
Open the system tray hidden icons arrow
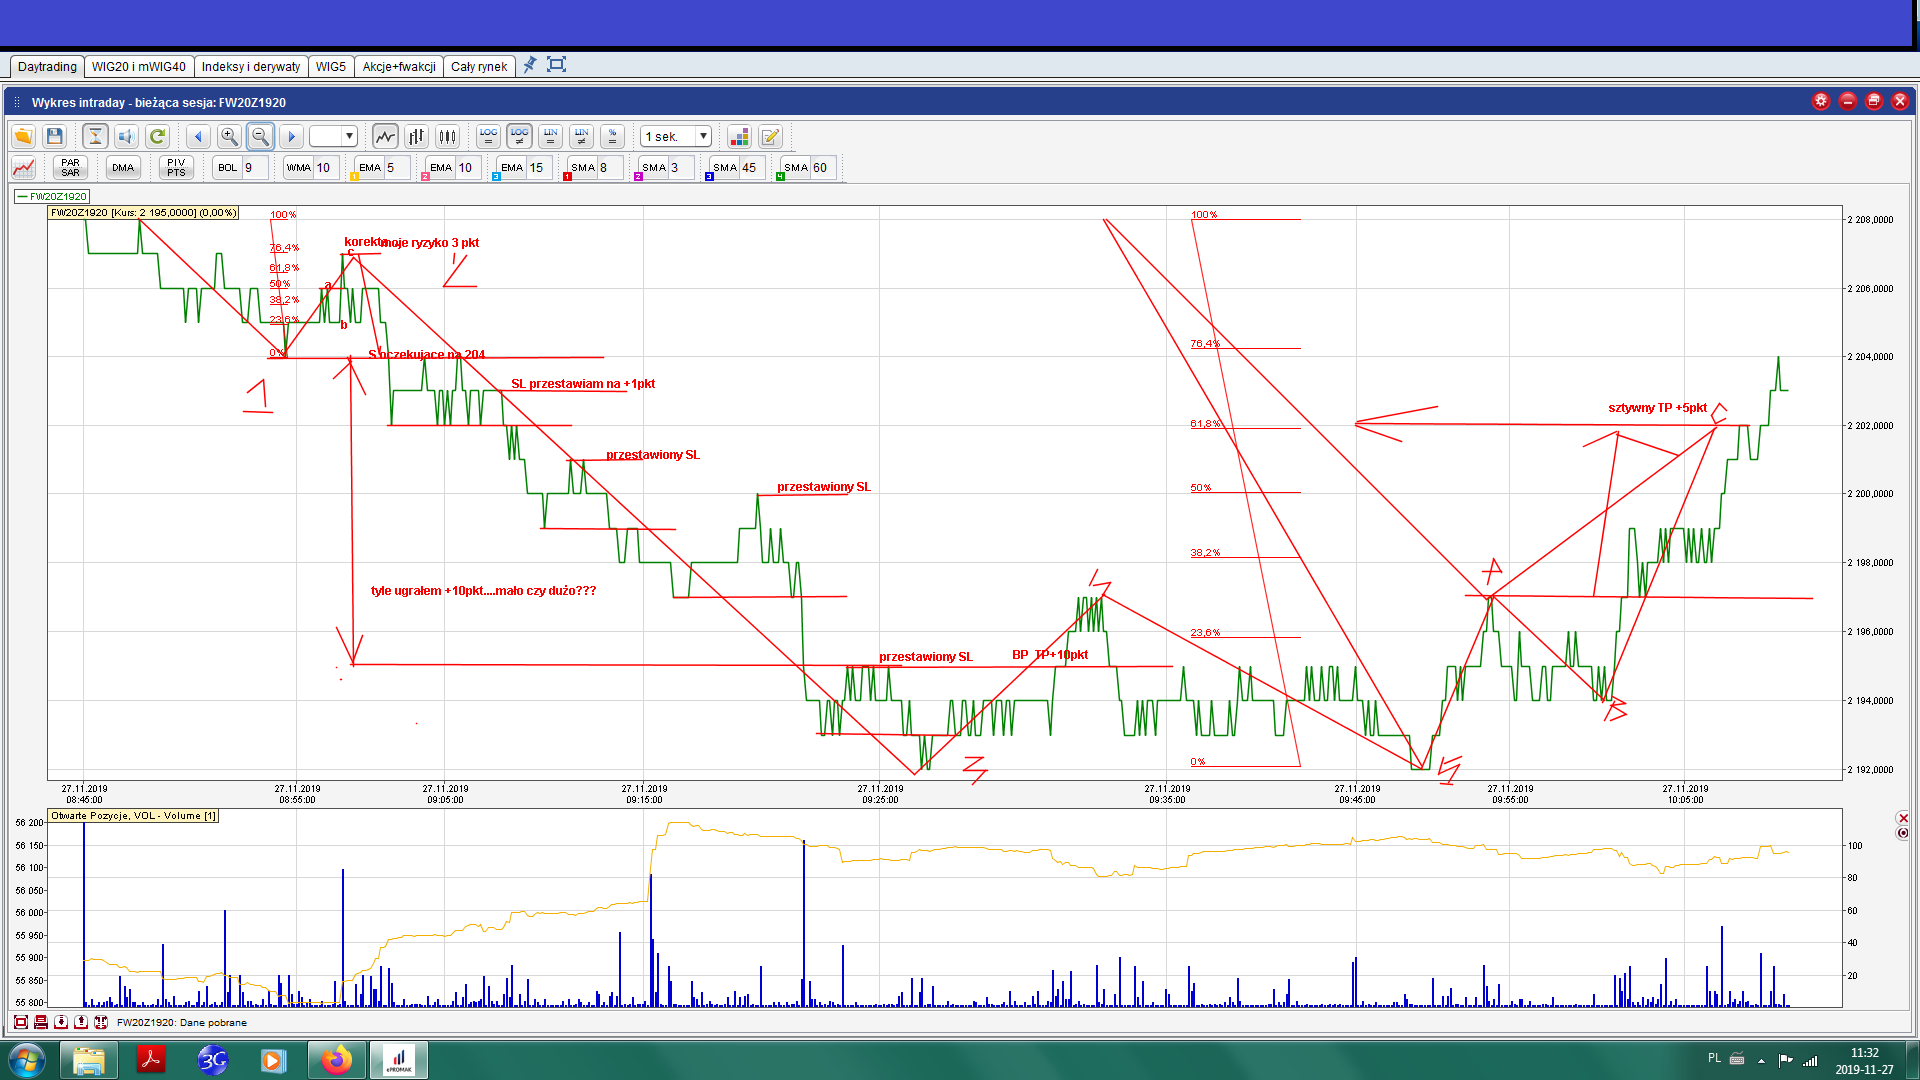tap(1761, 1060)
